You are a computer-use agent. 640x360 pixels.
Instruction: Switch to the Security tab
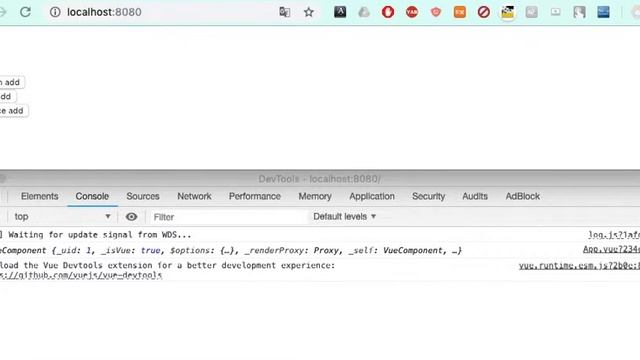(428, 196)
